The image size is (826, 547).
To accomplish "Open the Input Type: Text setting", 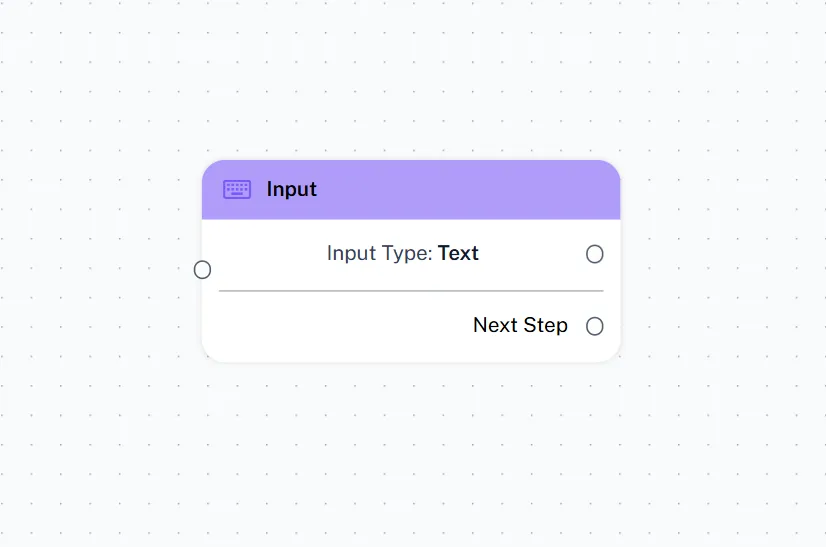I will (402, 254).
